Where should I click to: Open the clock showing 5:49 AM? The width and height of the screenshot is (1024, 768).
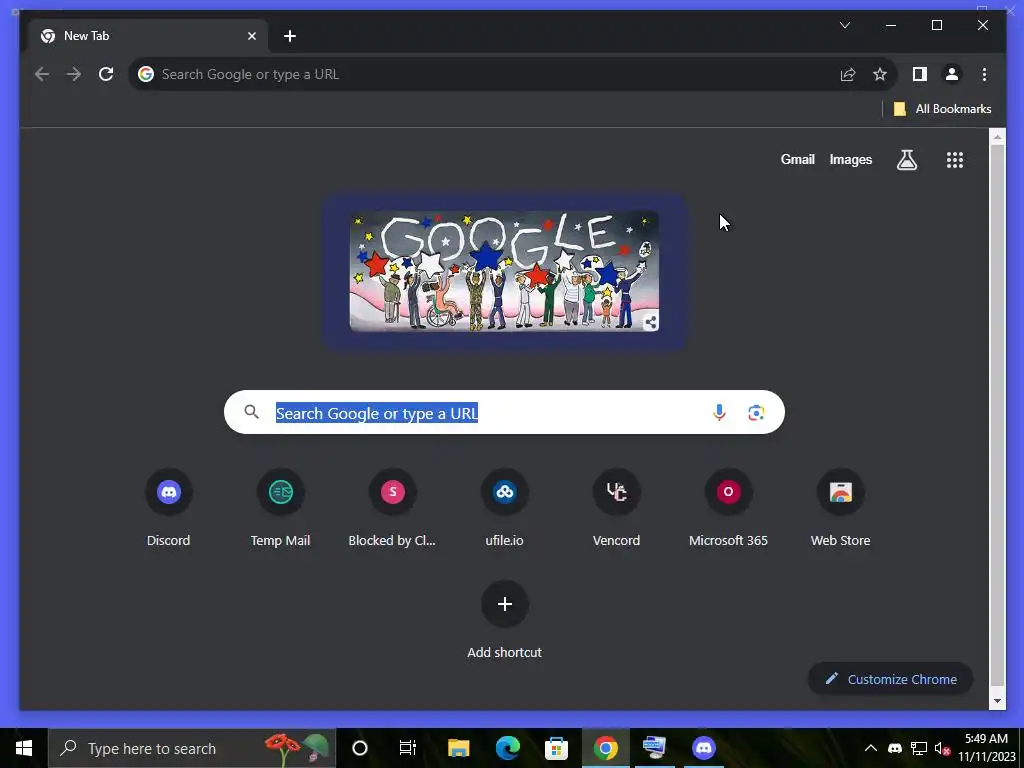[986, 748]
